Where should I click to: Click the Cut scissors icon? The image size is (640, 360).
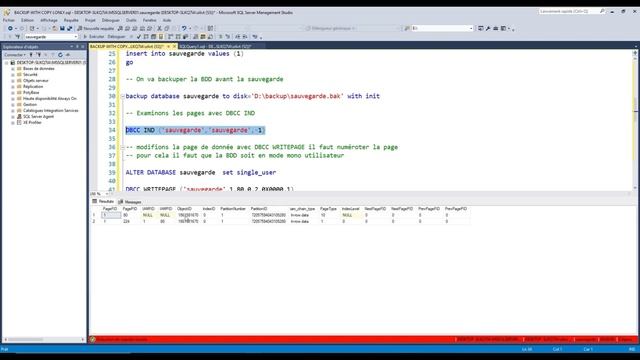point(160,29)
